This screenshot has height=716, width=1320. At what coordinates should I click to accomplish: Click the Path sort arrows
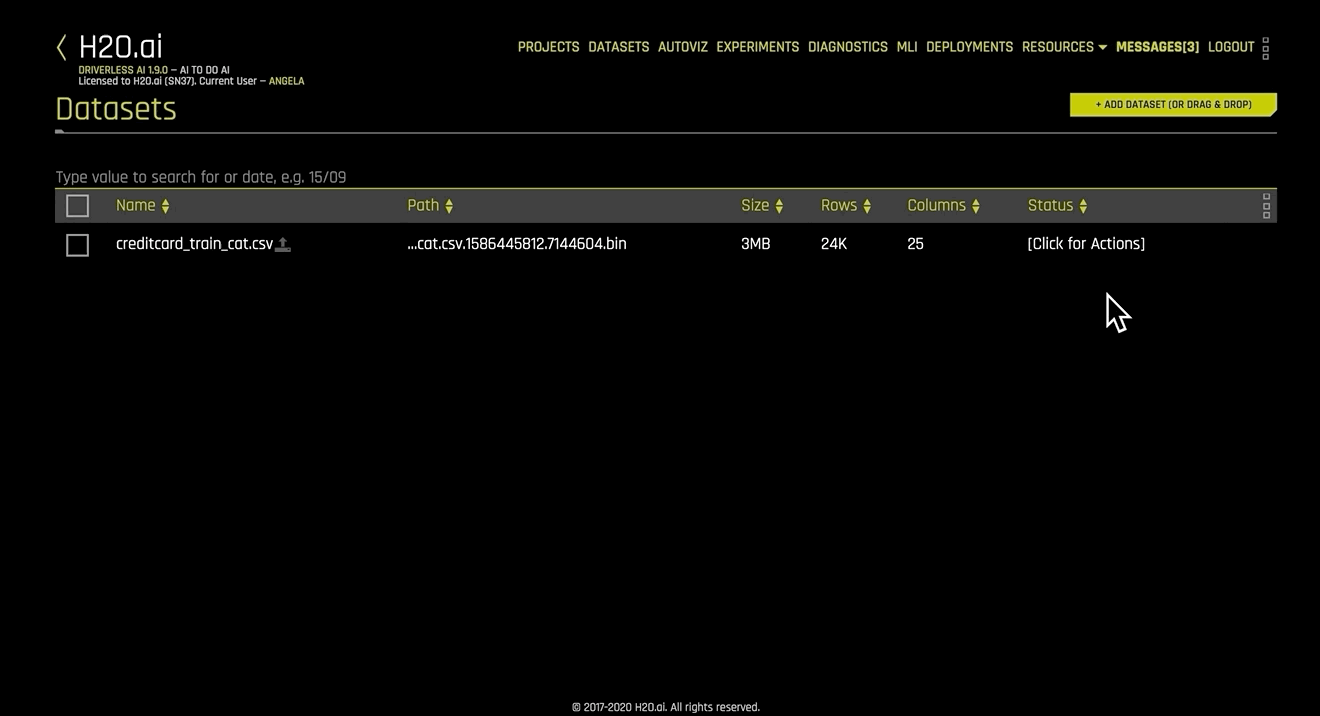coord(448,205)
